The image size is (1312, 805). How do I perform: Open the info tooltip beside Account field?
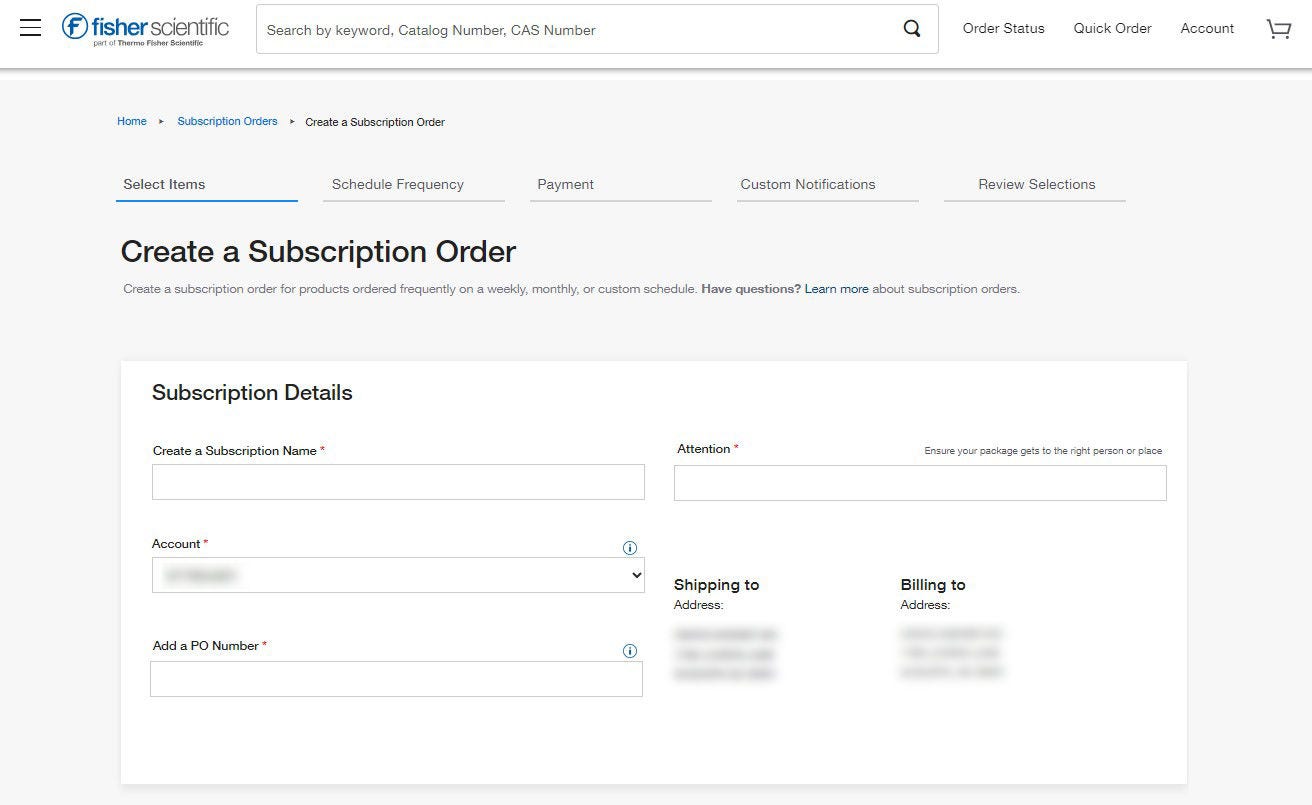630,548
